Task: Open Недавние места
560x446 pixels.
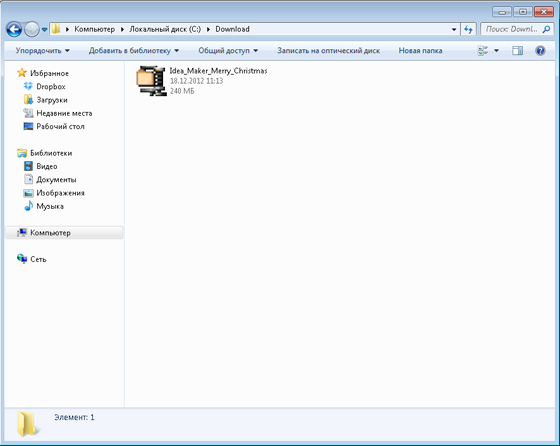Action: tap(58, 113)
